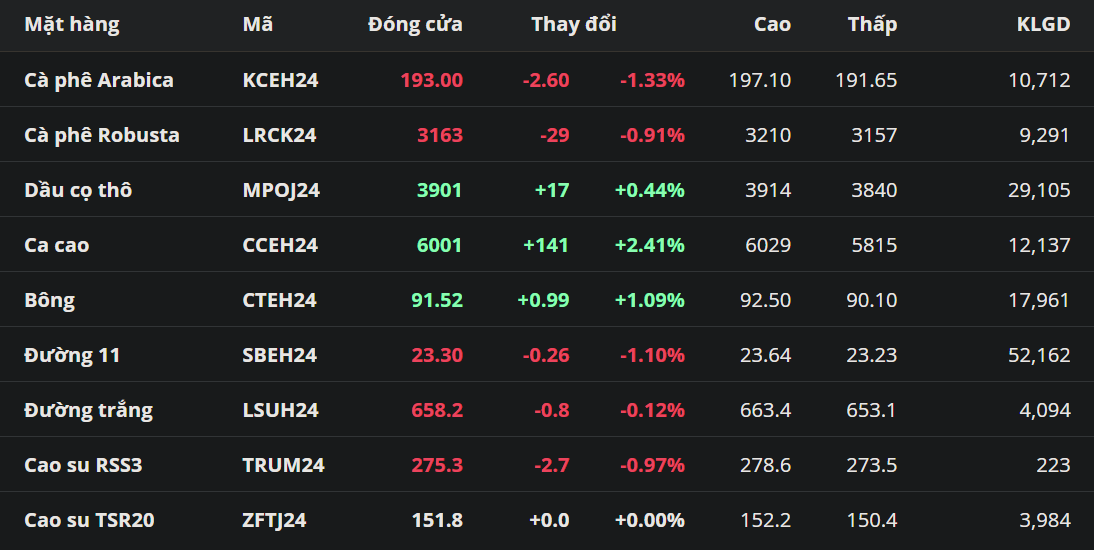This screenshot has width=1094, height=550.
Task: Click the Đường 11 commodity name
Action: [72, 355]
